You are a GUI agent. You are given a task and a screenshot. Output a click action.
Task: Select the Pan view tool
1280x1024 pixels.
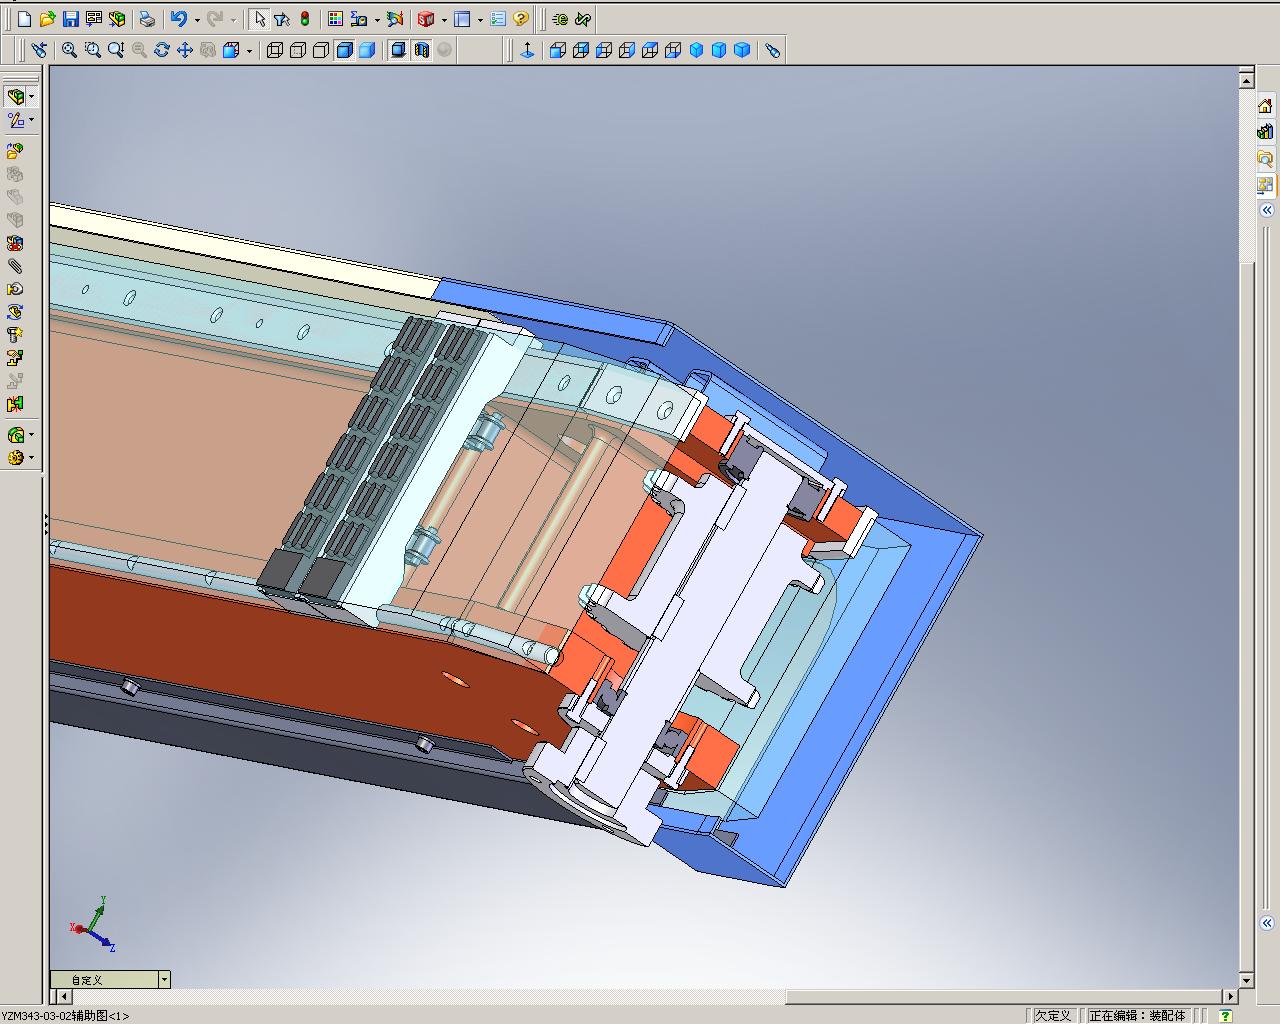point(185,50)
